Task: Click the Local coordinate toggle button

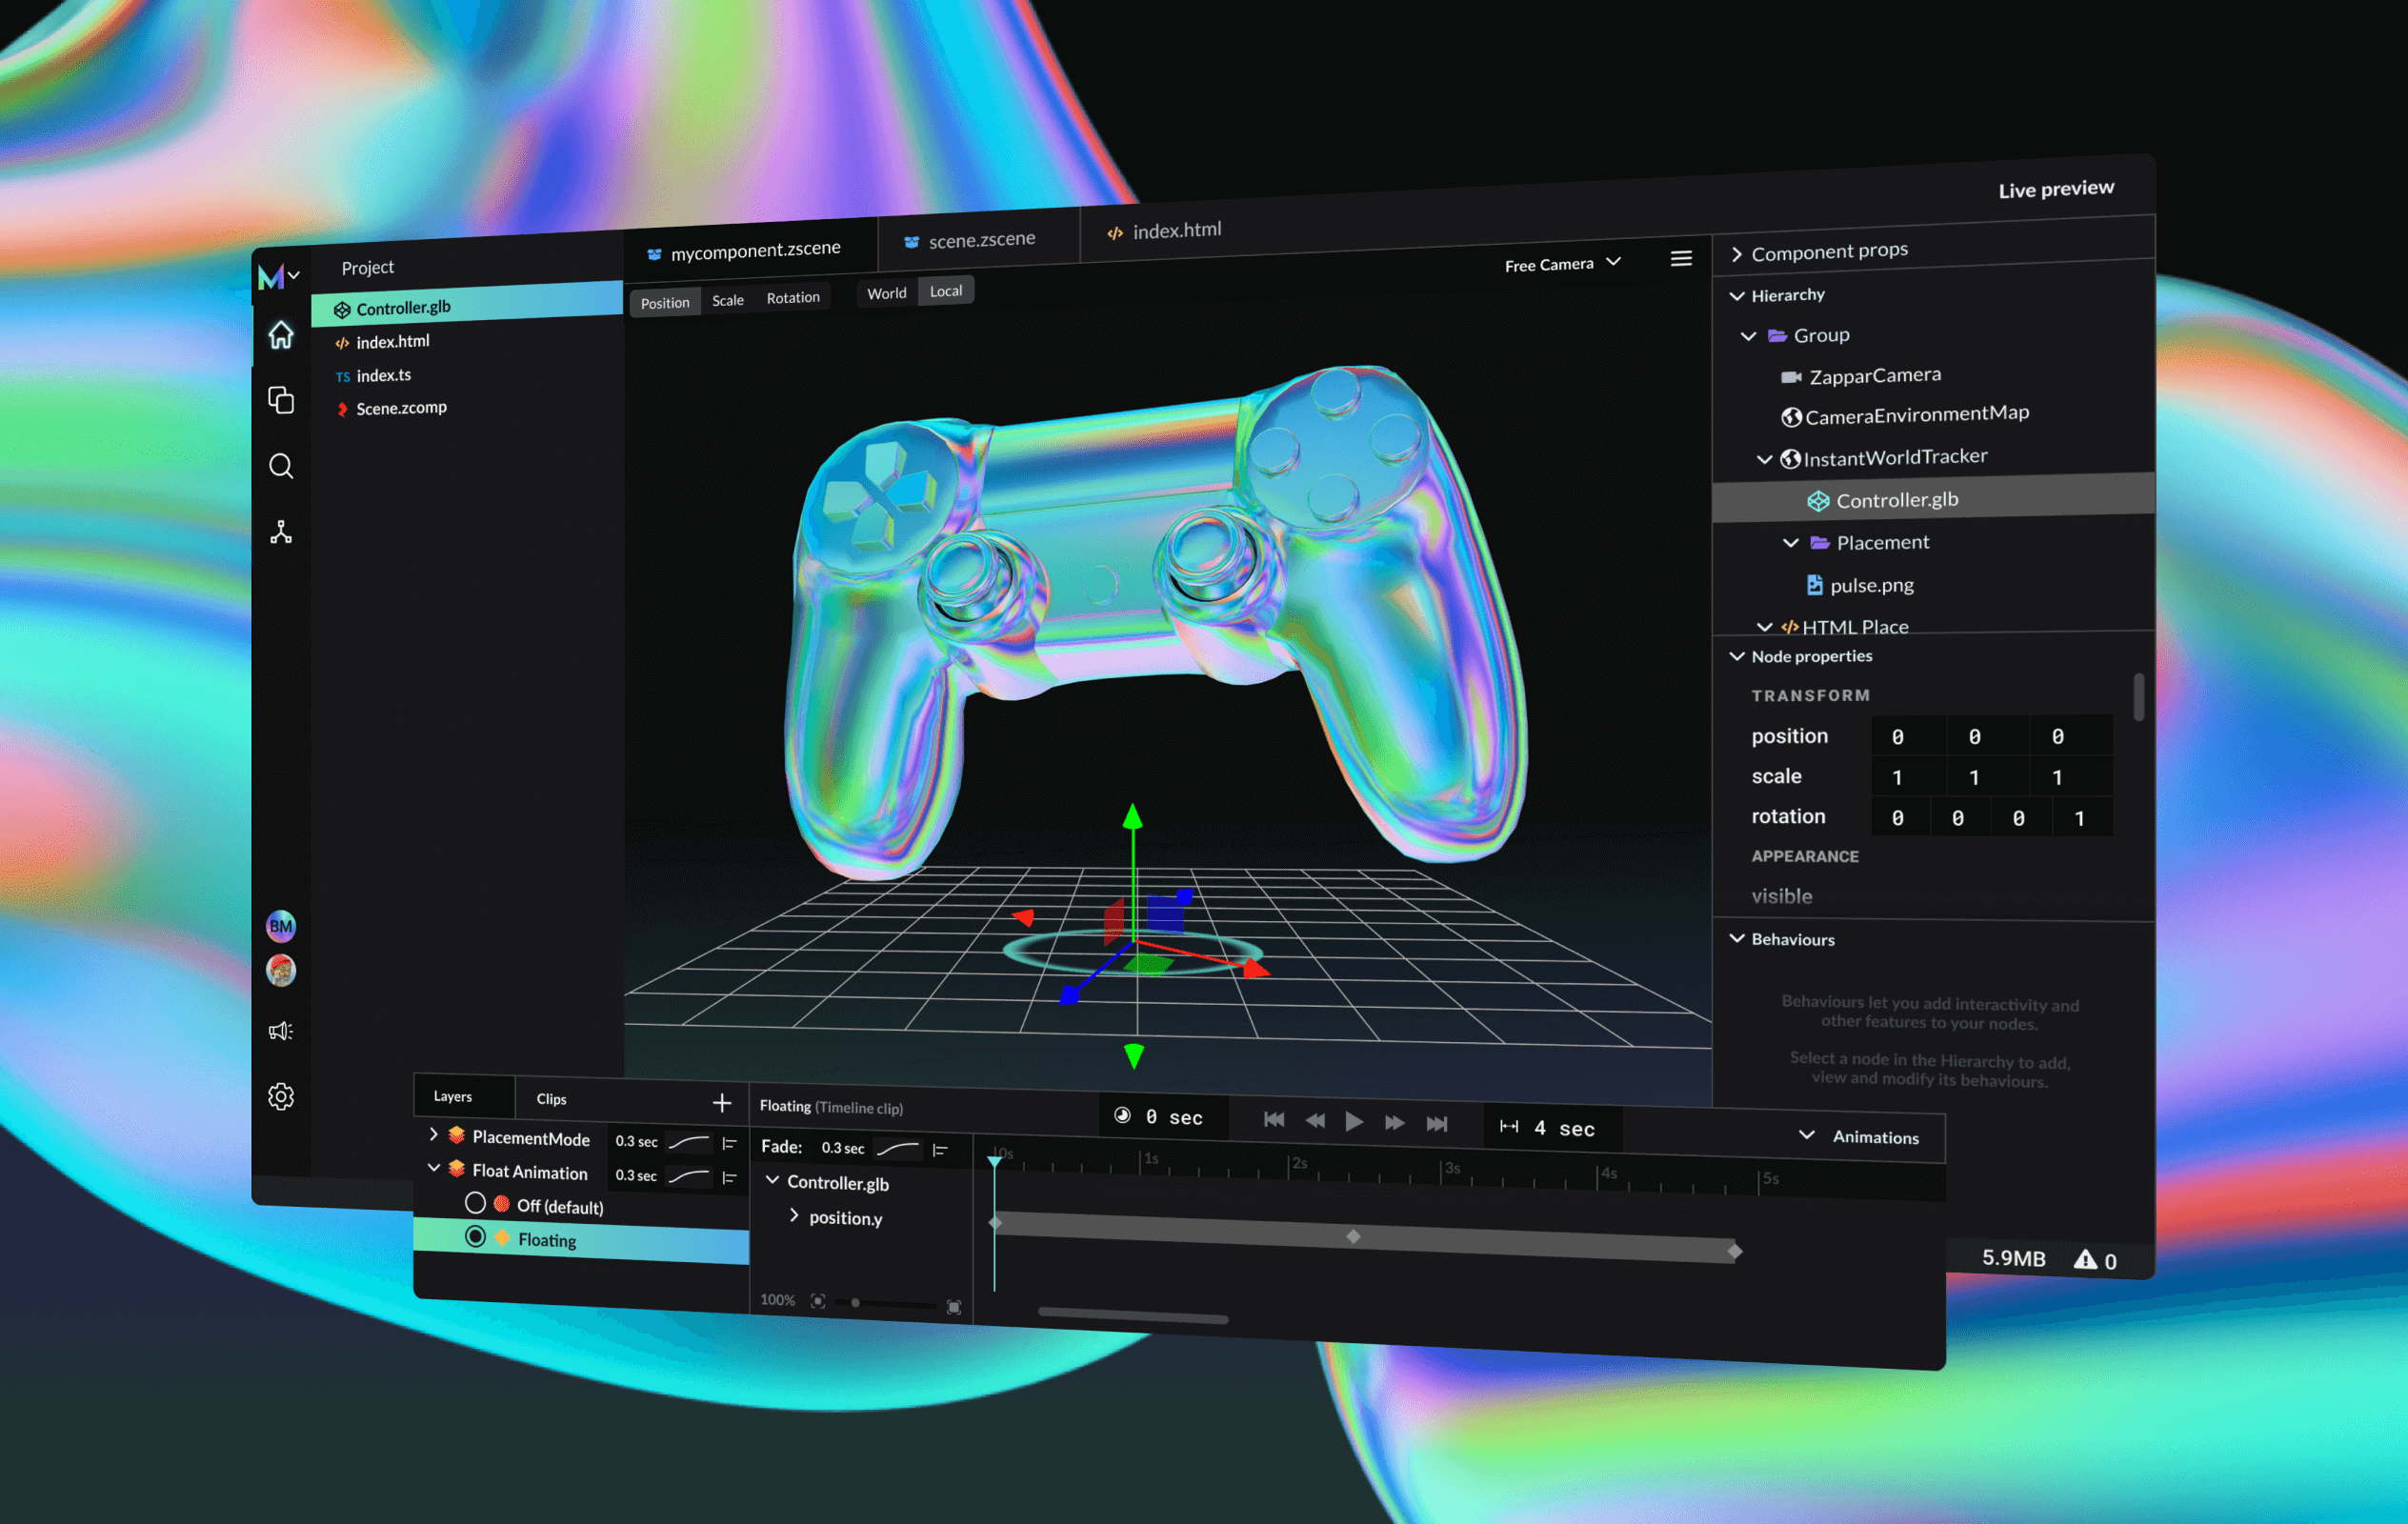Action: pyautogui.click(x=946, y=293)
